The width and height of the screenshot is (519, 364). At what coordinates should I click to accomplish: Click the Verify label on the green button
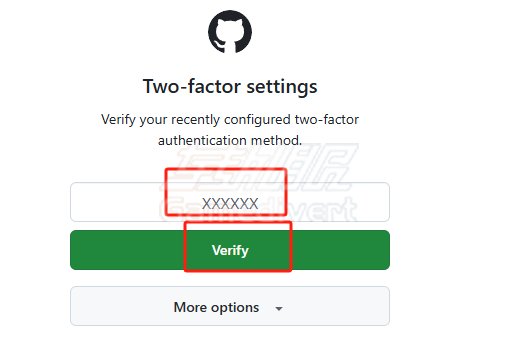click(230, 250)
